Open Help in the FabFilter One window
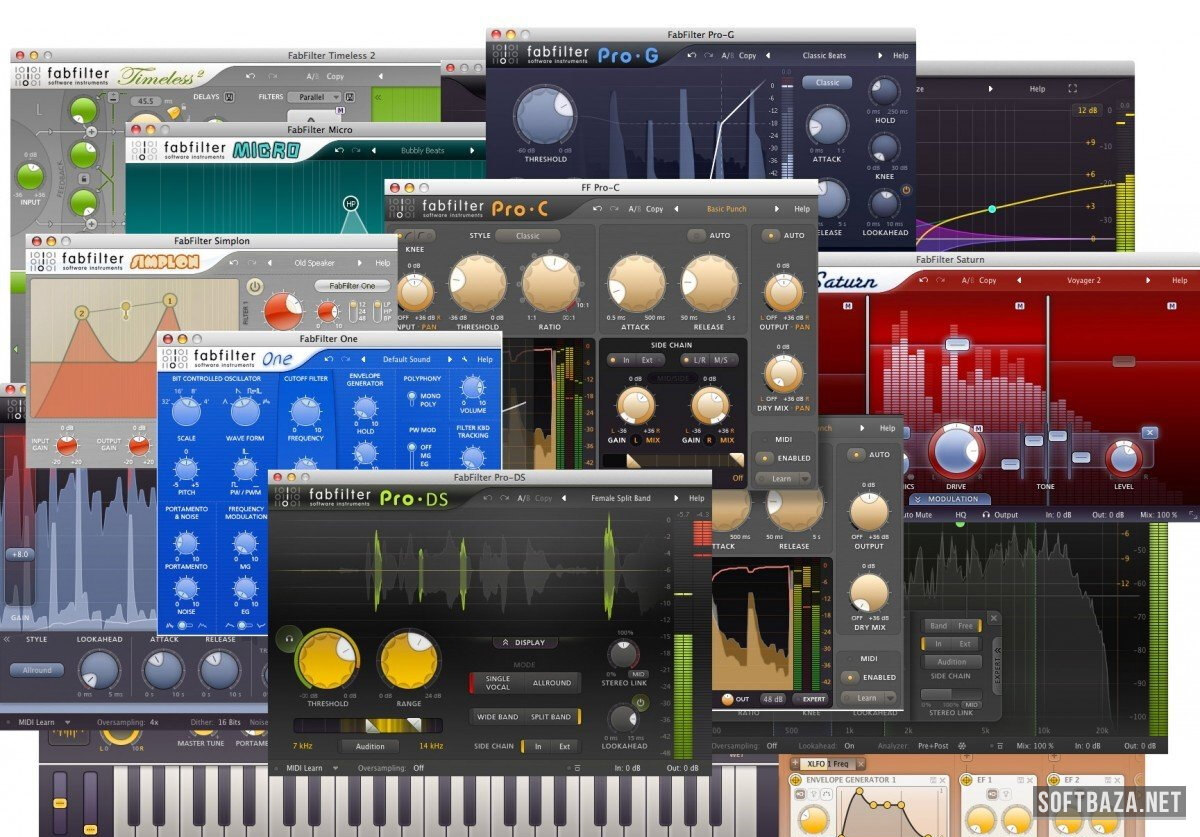This screenshot has height=837, width=1200. (485, 359)
